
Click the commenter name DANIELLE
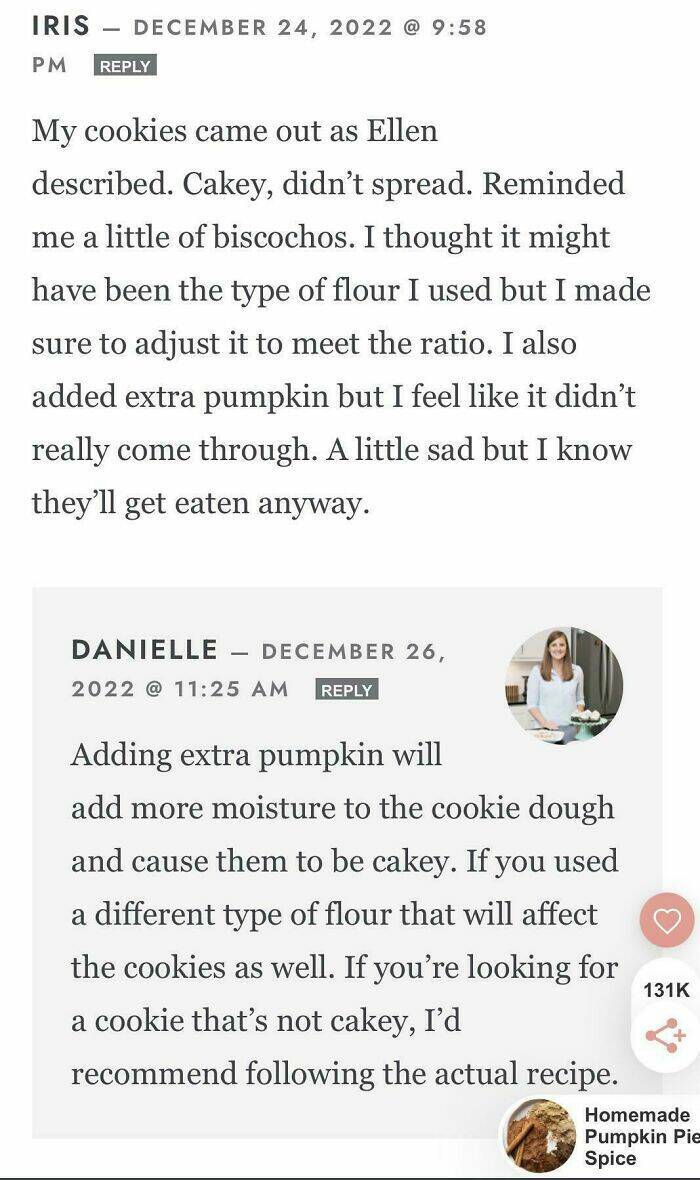pyautogui.click(x=144, y=650)
